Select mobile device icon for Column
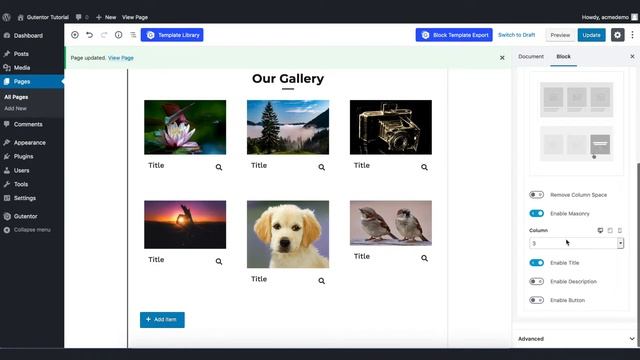 coord(620,231)
